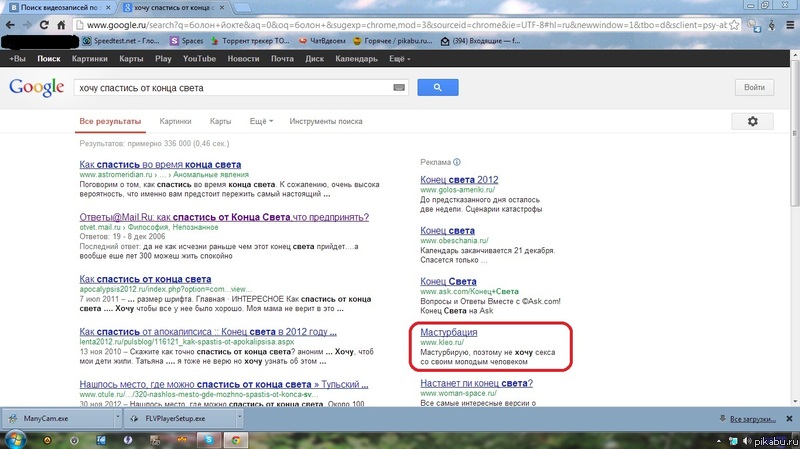Viewport: 800px width, 449px height.
Task: Open the Spaces bookmark
Action: 190,41
